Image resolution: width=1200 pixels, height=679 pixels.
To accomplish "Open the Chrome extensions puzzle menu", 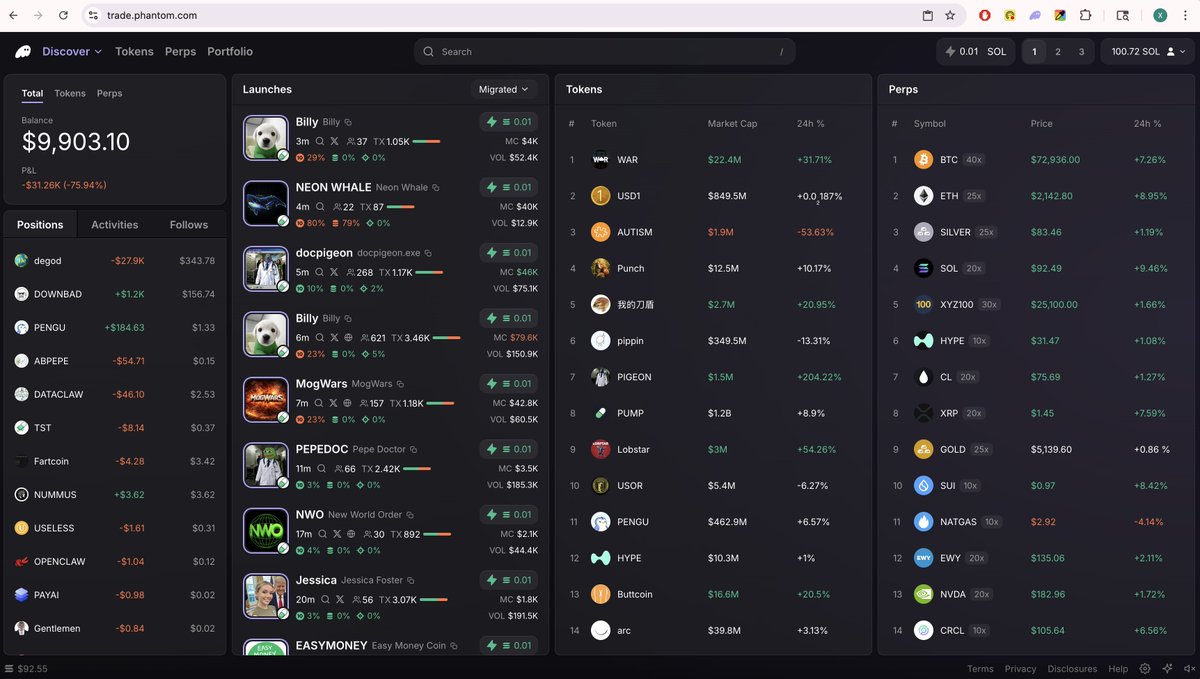I will (1085, 16).
